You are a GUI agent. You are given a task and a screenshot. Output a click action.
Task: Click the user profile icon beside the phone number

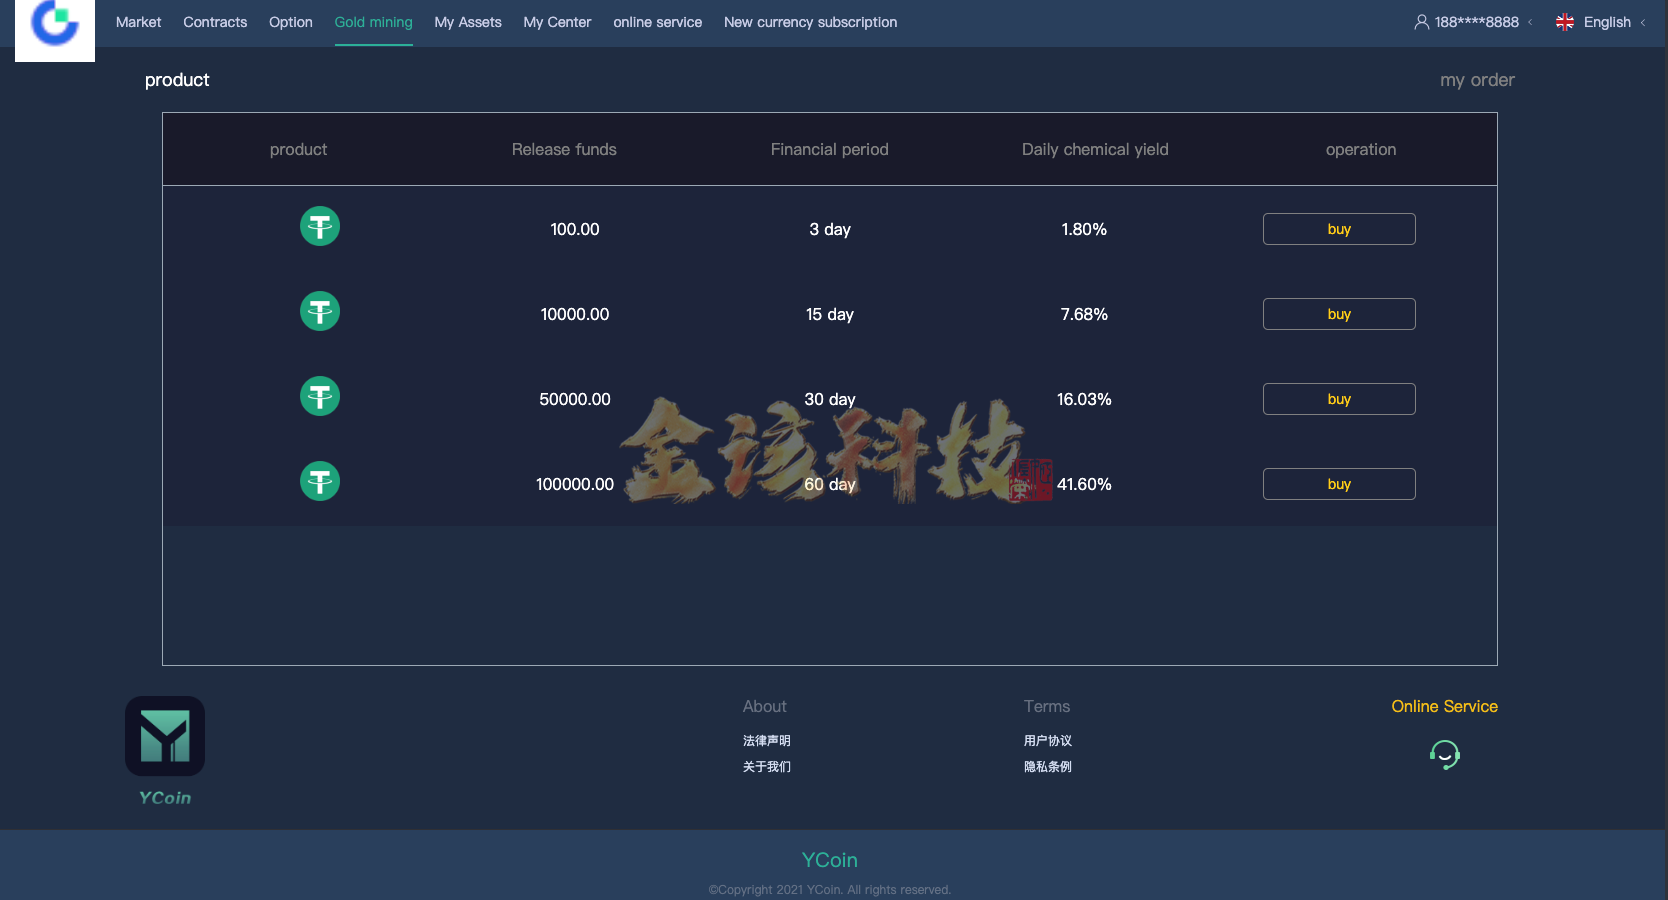[1421, 22]
